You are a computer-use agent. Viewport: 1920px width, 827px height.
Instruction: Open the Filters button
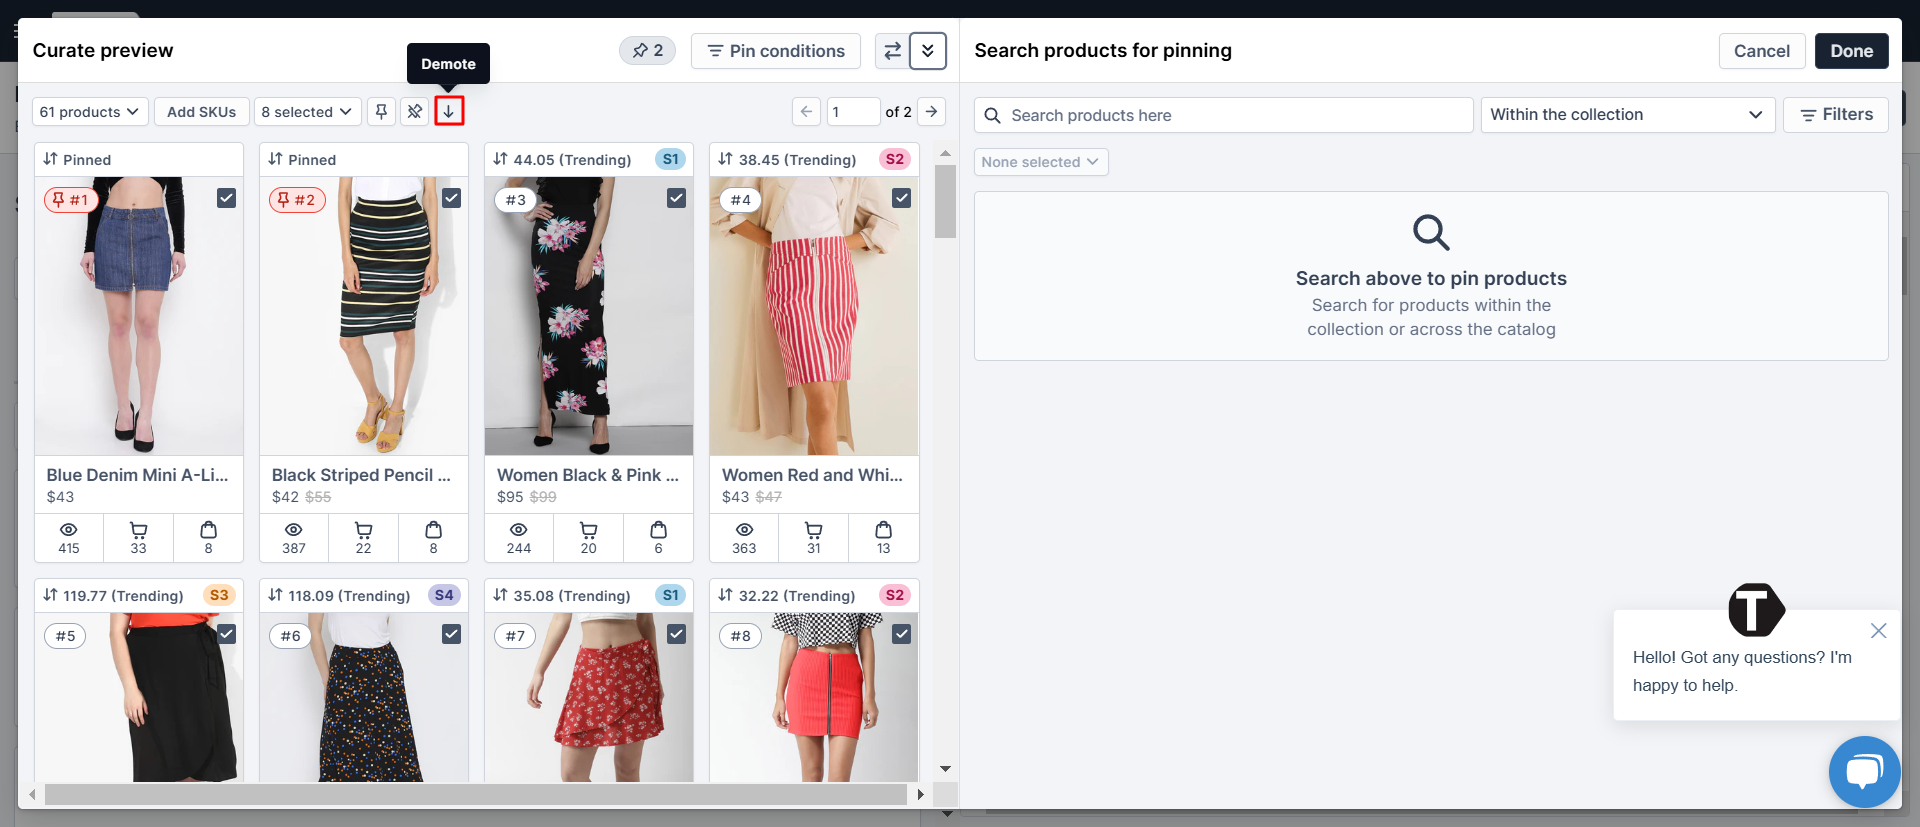point(1836,115)
